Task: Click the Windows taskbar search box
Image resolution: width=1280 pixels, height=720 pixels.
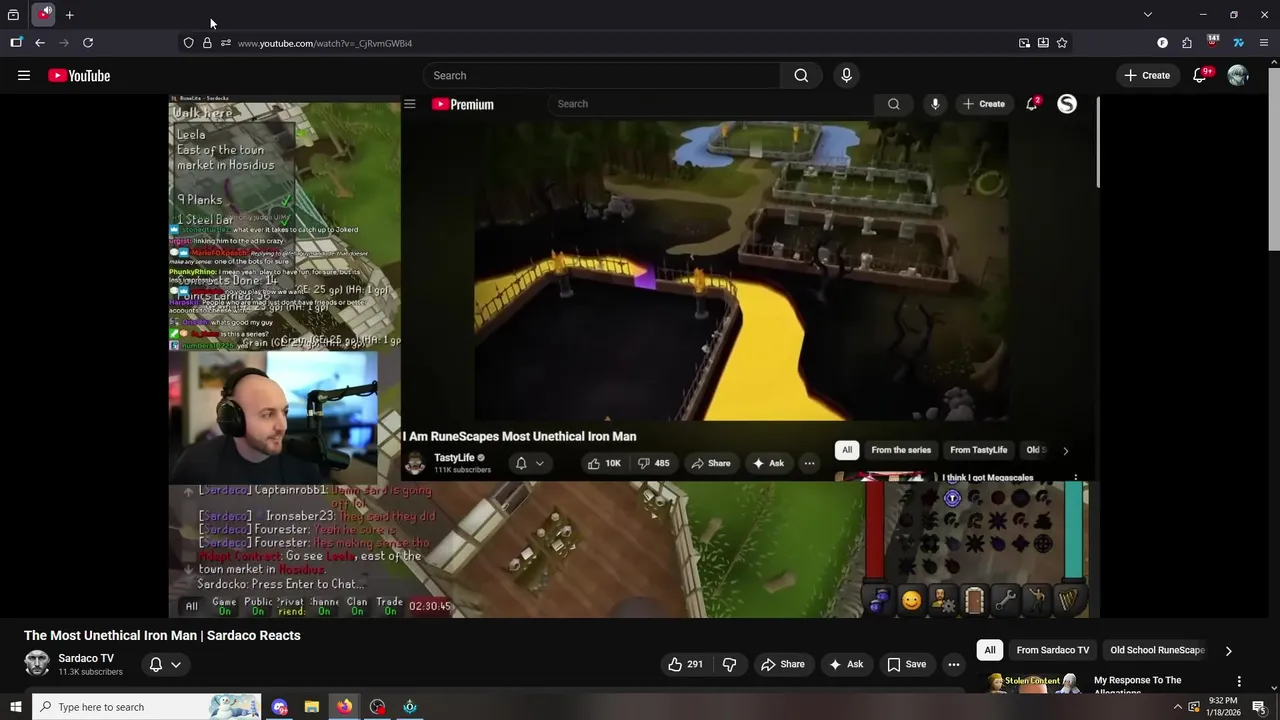Action: [146, 707]
